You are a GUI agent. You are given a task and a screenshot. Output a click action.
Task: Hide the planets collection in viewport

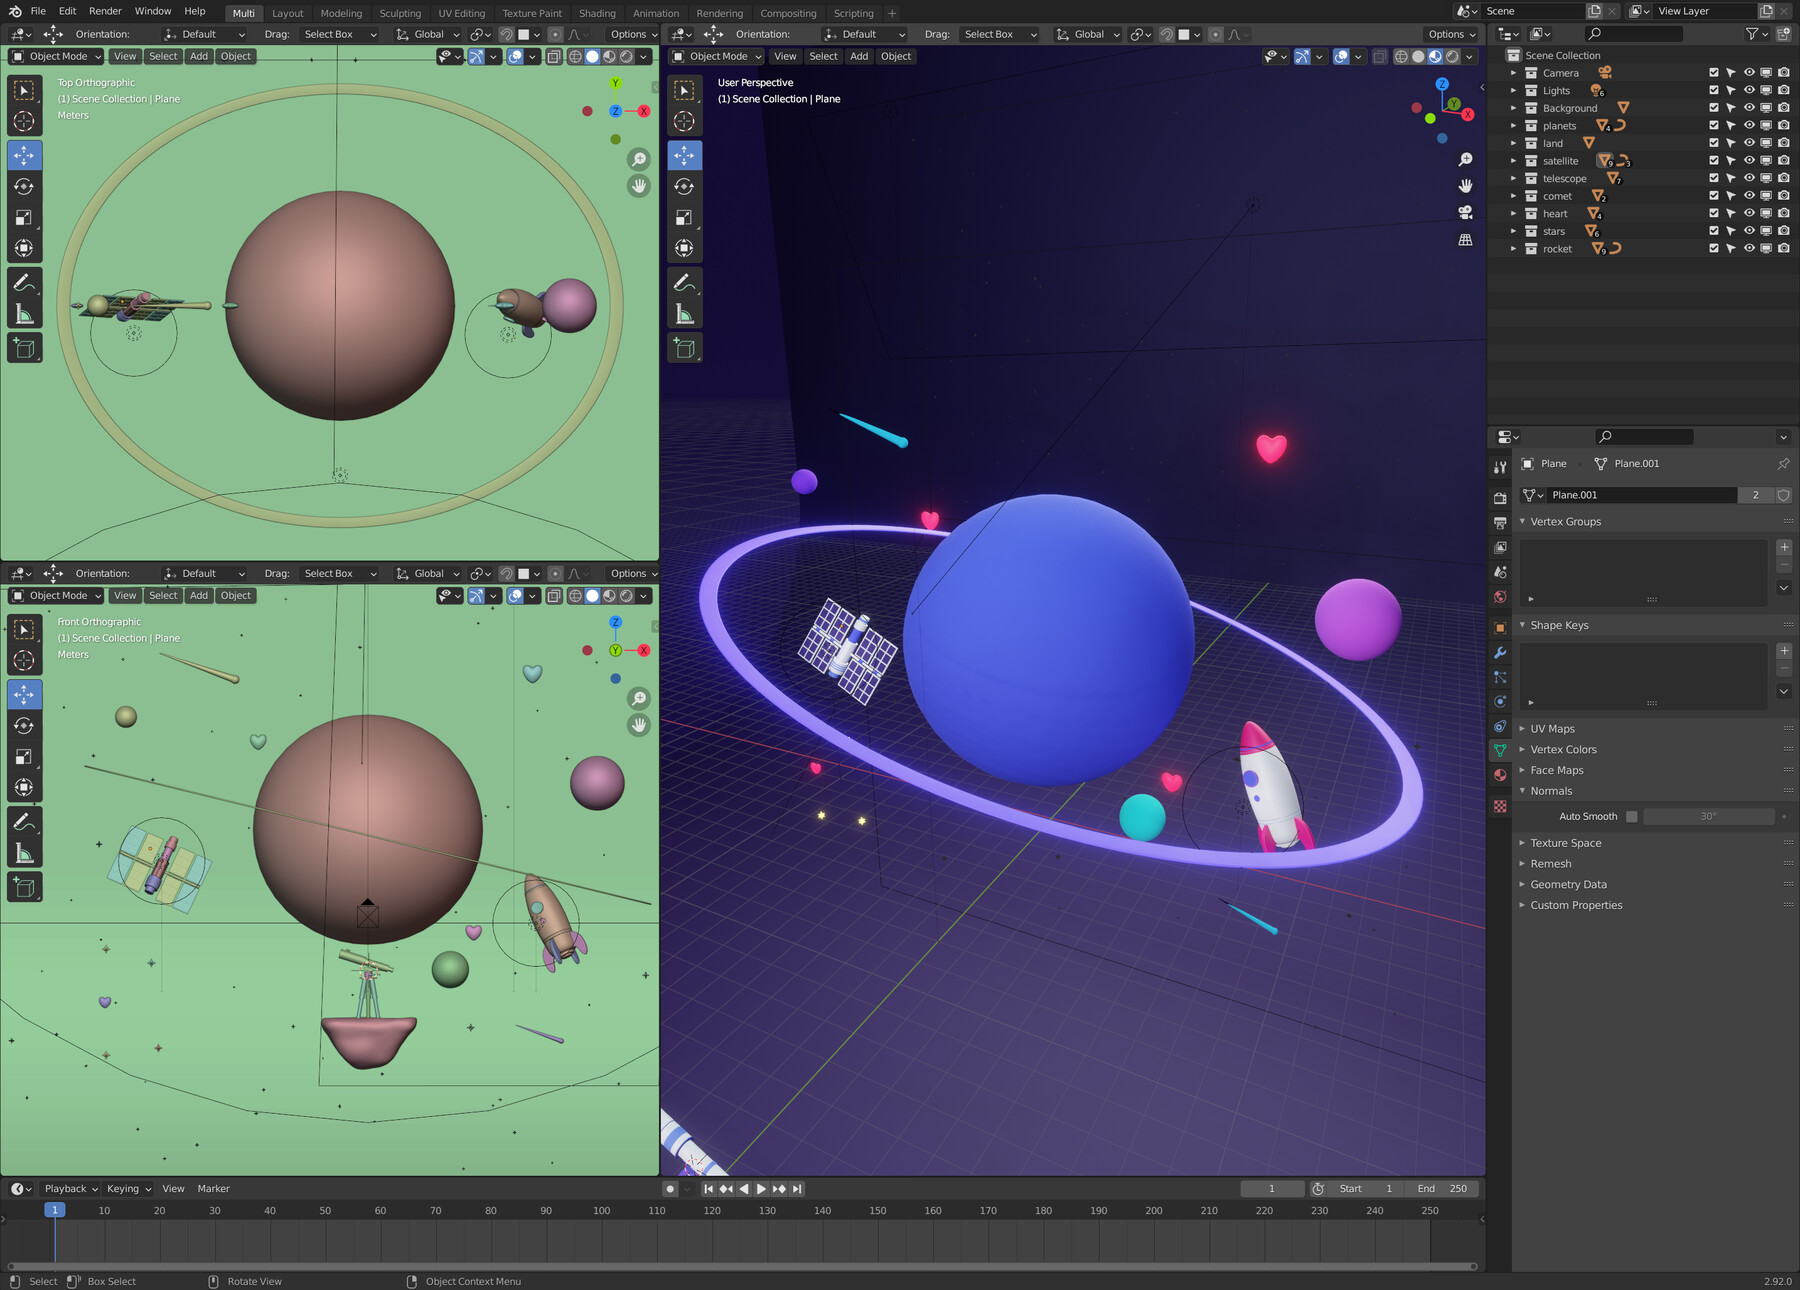[1749, 125]
